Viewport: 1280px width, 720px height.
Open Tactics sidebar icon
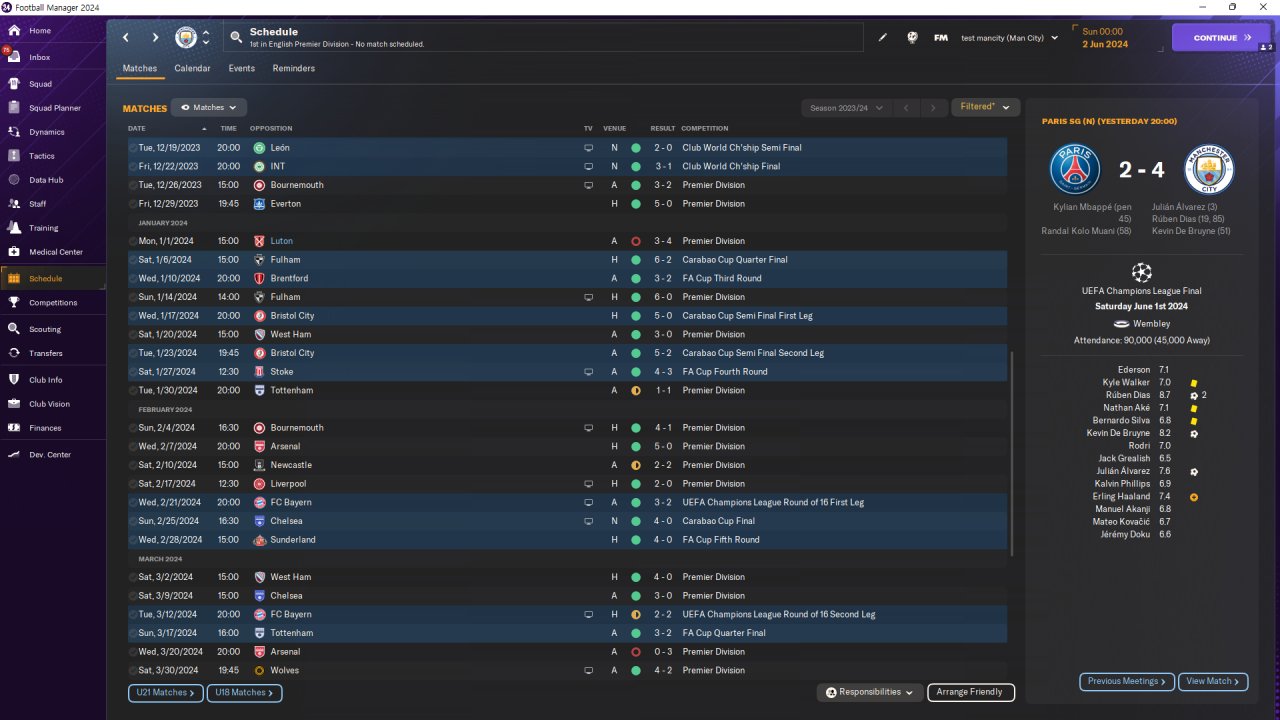[x=14, y=156]
